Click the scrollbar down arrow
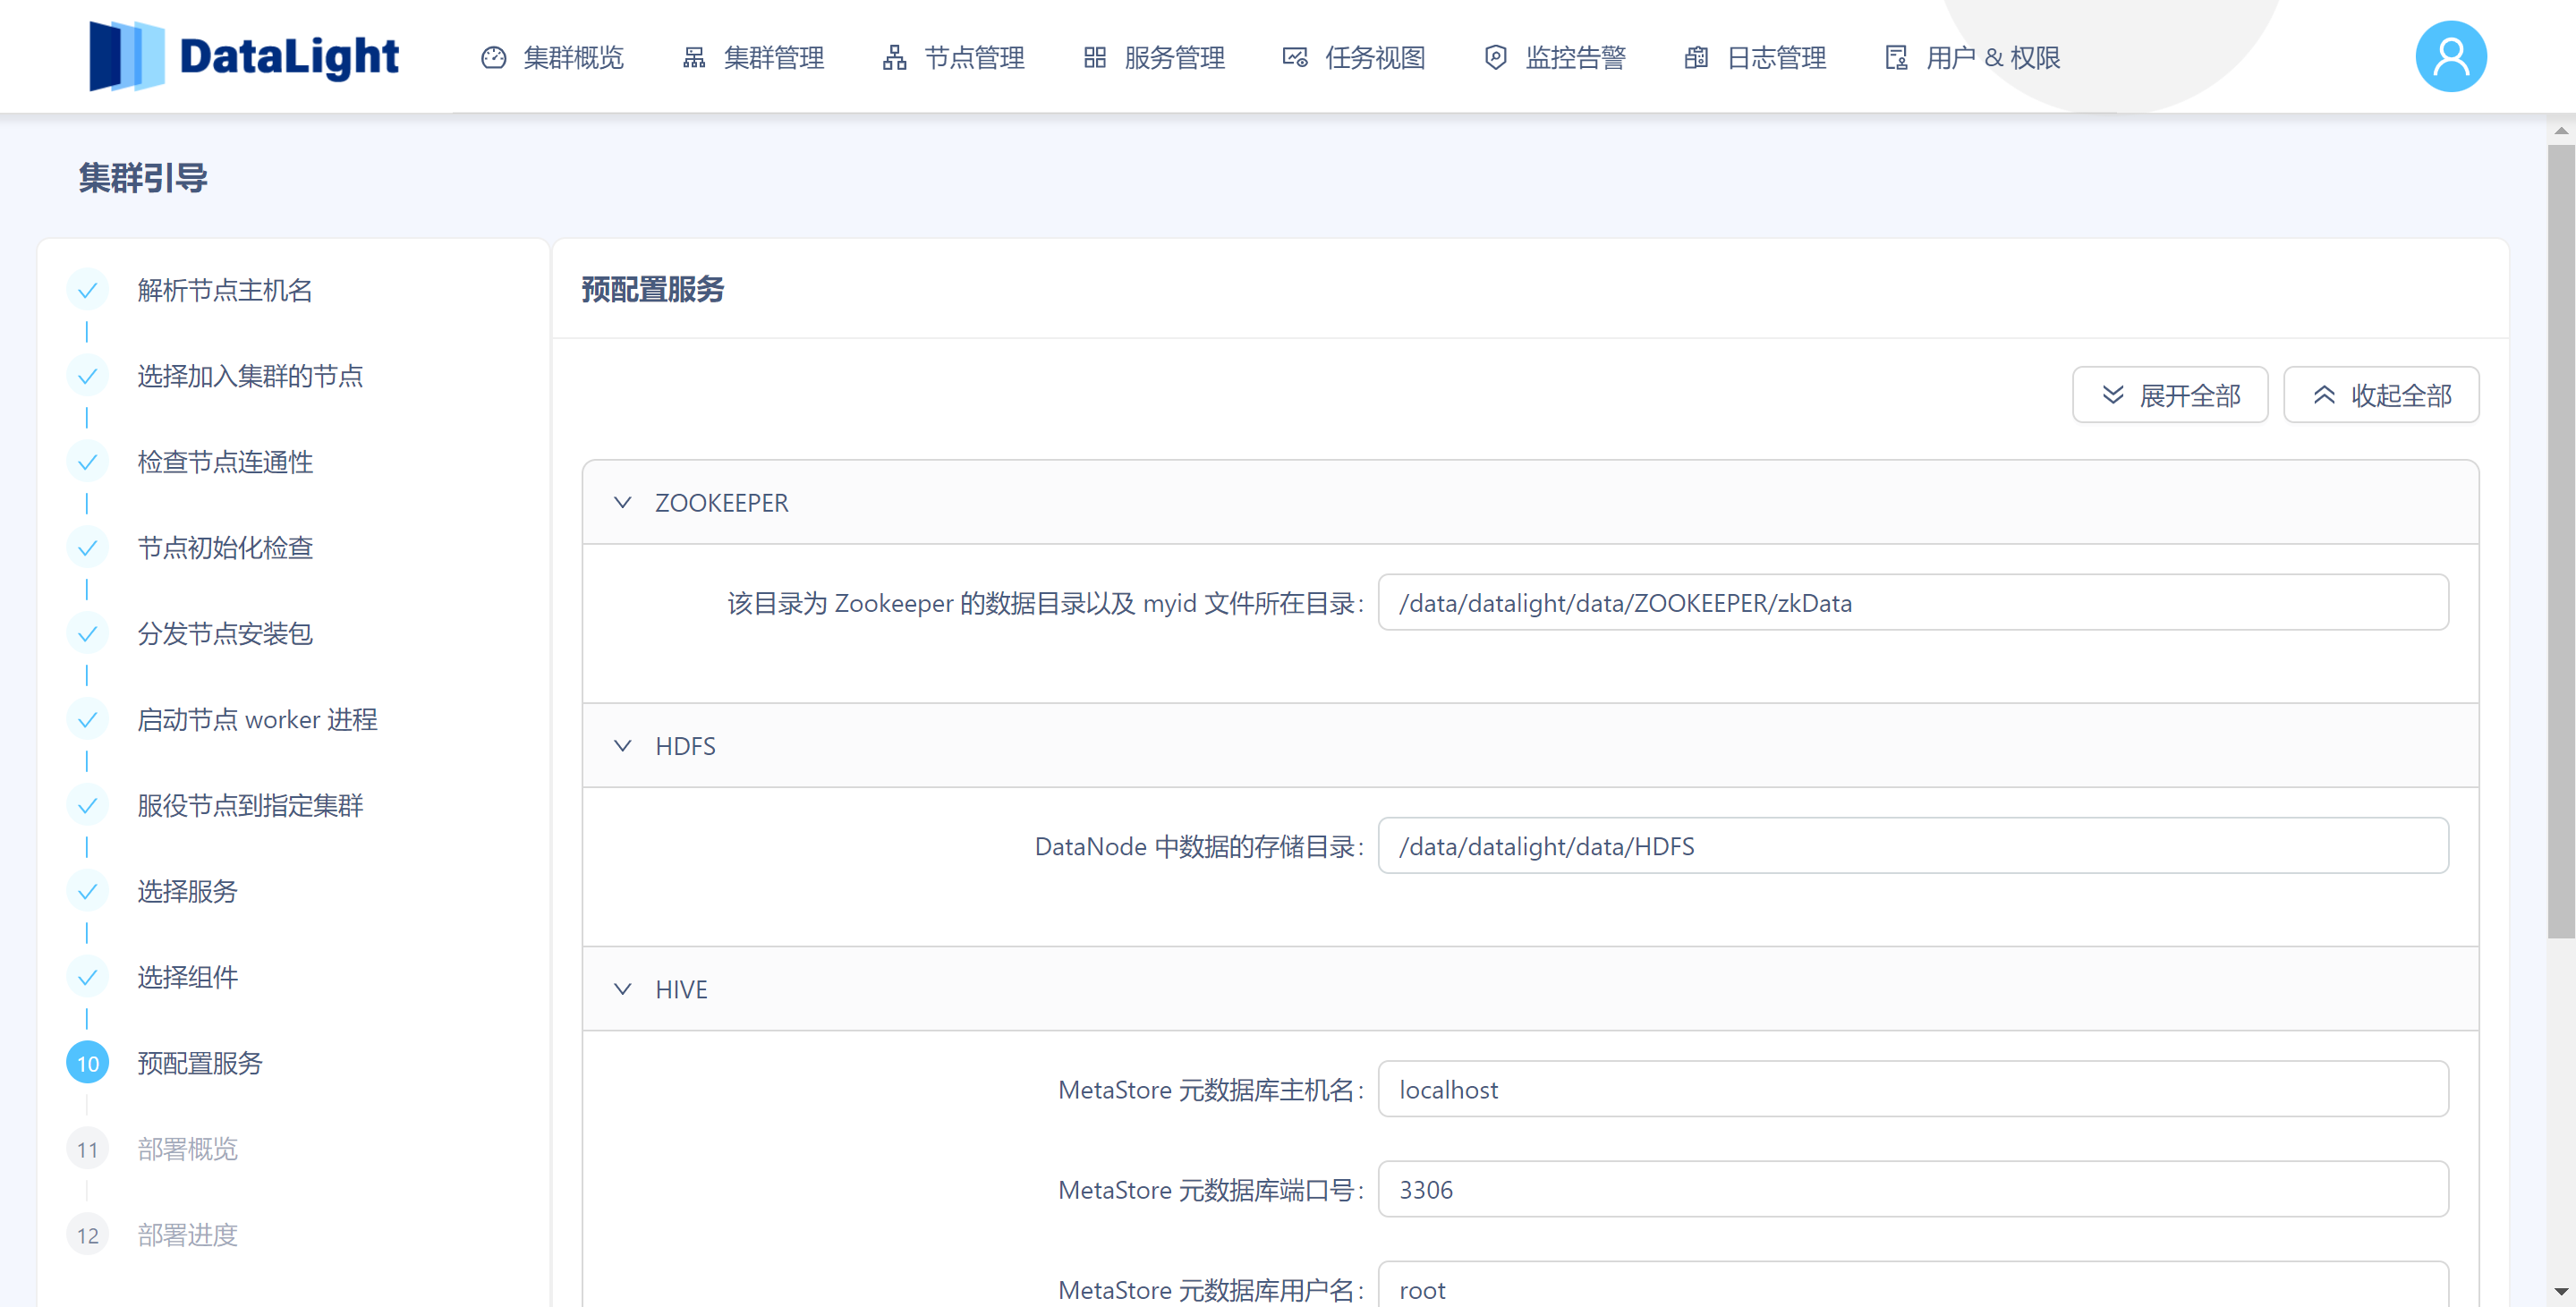The width and height of the screenshot is (2576, 1307). pyautogui.click(x=2560, y=1292)
